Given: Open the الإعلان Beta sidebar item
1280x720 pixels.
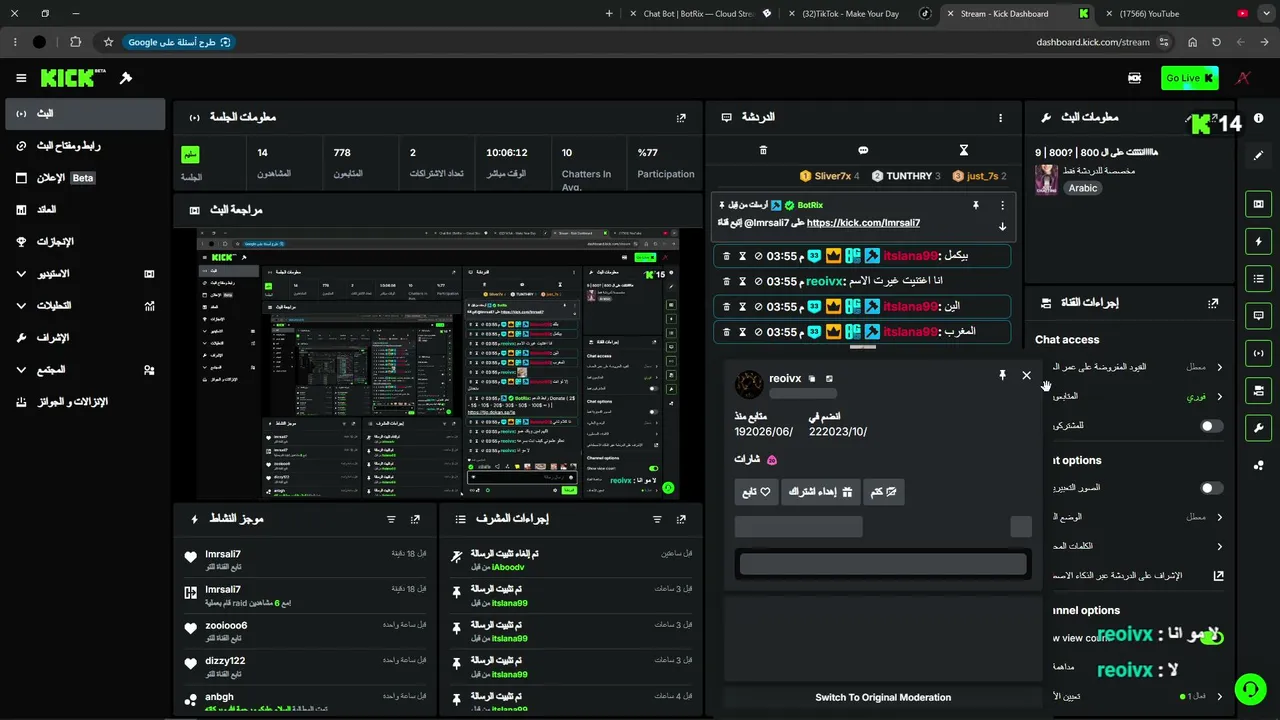Looking at the screenshot, I should (85, 178).
